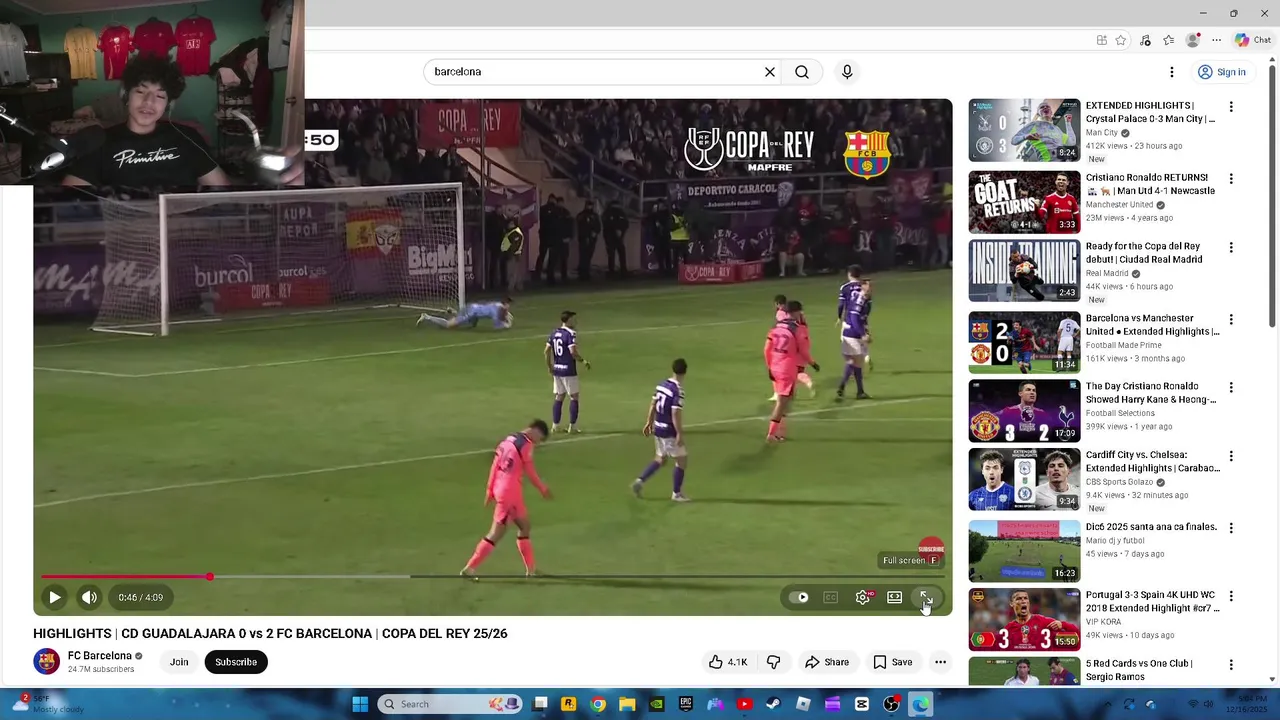Open options menu for Barcelona vs Manchester United
Viewport: 1280px width, 720px height.
(x=1231, y=320)
